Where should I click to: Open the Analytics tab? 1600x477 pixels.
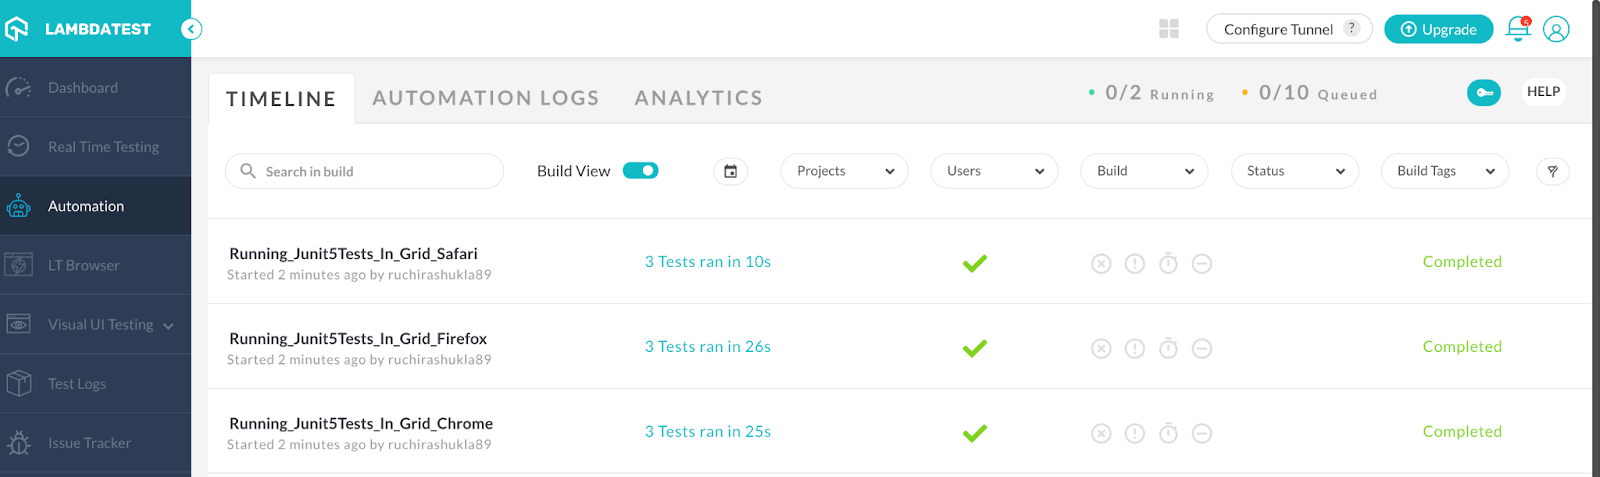(x=698, y=98)
